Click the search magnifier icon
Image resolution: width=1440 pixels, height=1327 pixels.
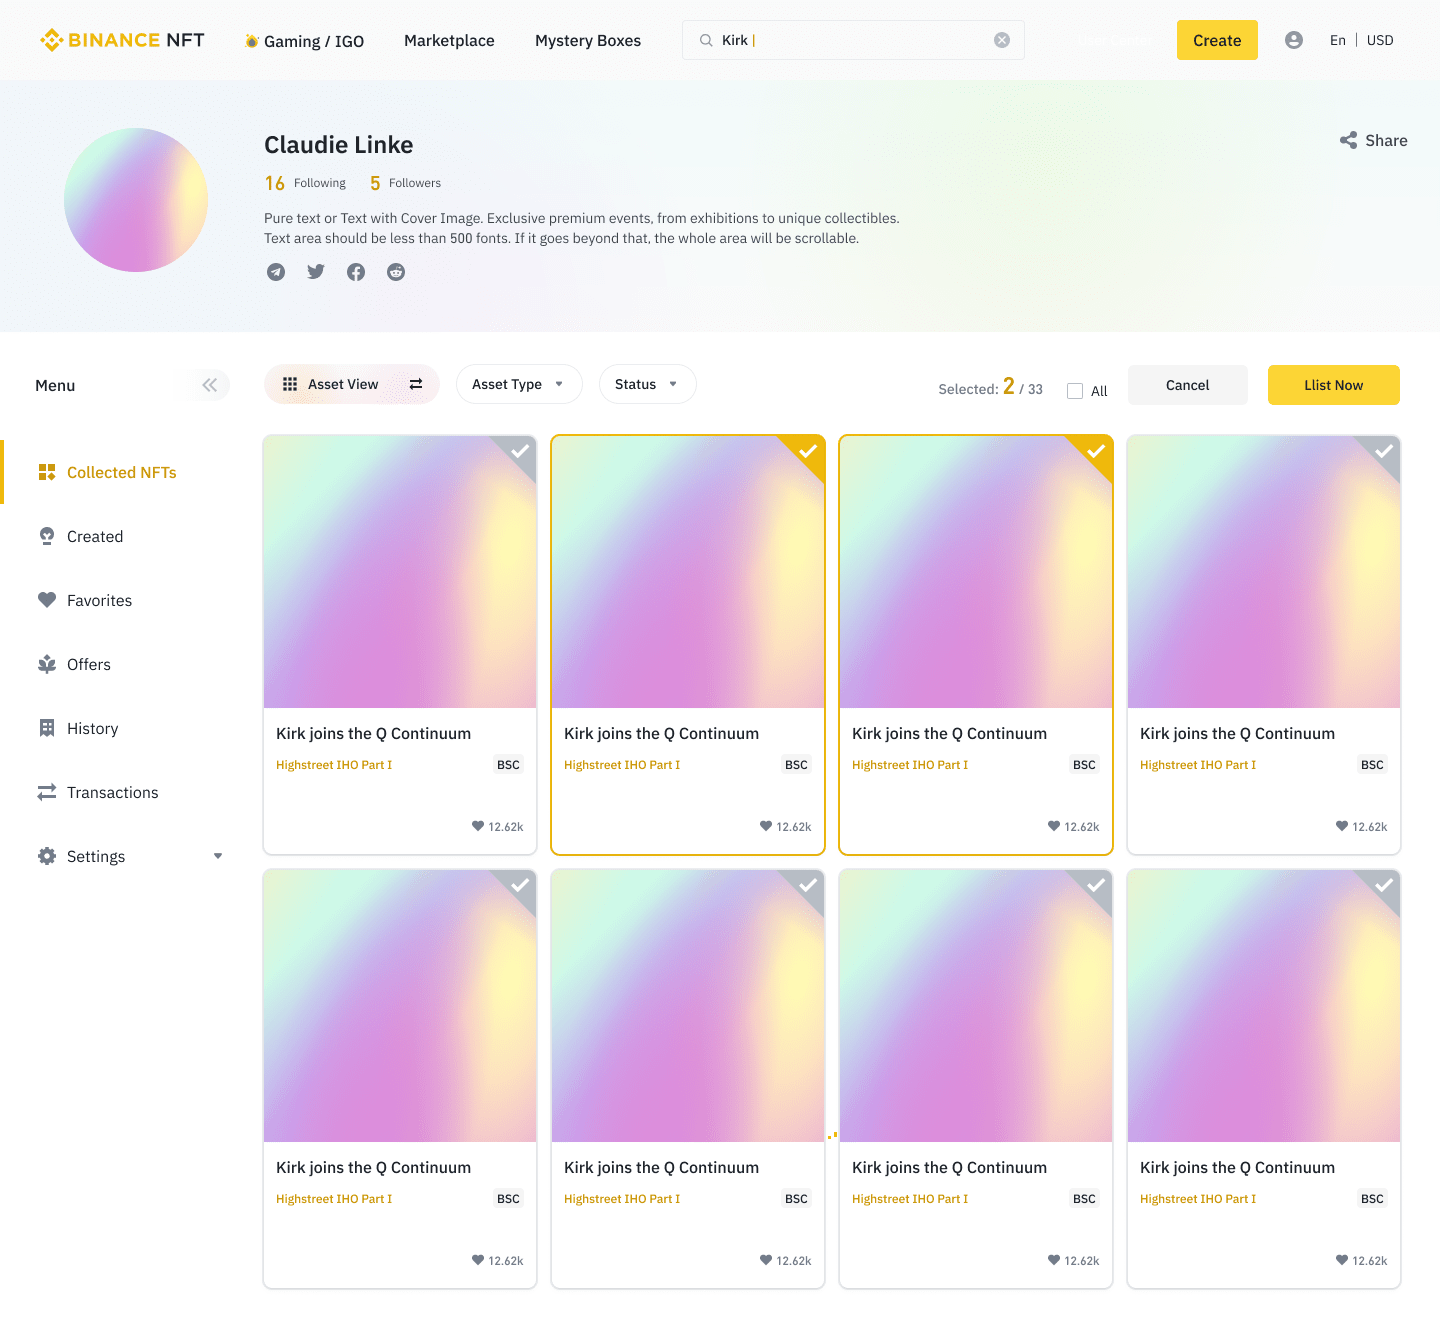point(706,40)
